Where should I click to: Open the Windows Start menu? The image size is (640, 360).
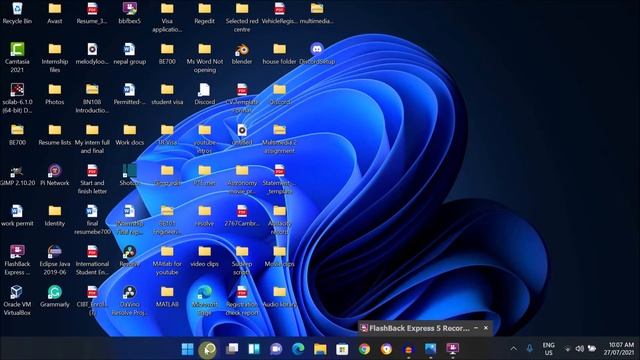tap(187, 349)
